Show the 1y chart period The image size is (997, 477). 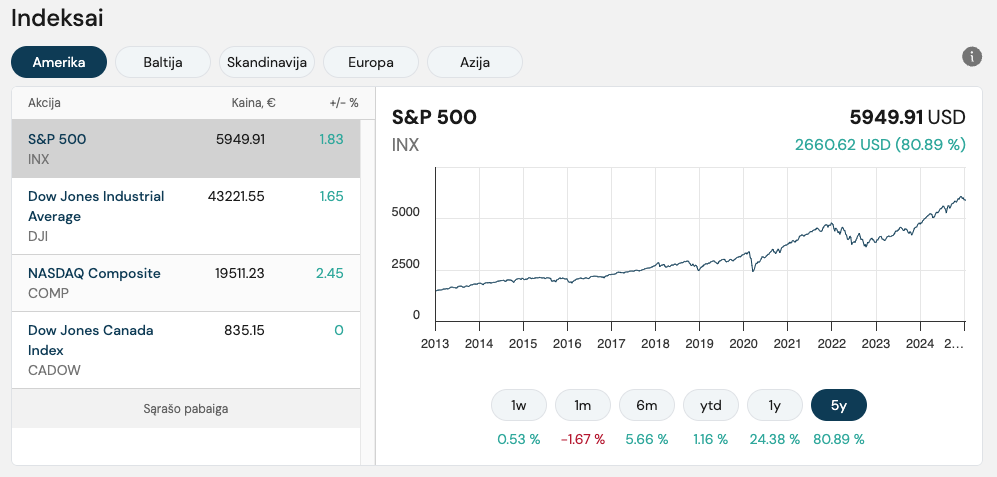click(774, 405)
